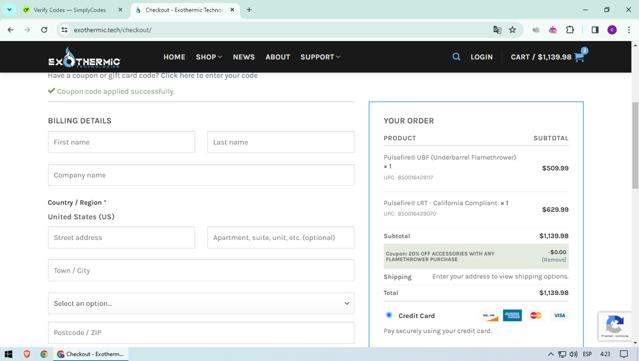Open the Brave browser taskbar icon
The width and height of the screenshot is (639, 361).
tap(26, 354)
